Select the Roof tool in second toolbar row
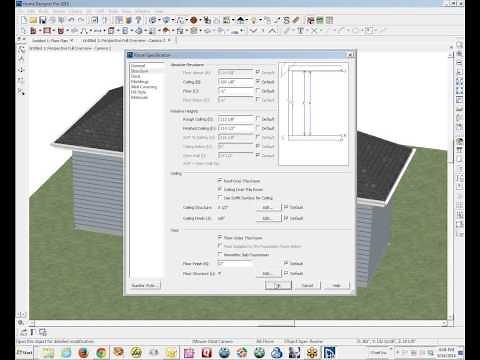 click(x=166, y=31)
